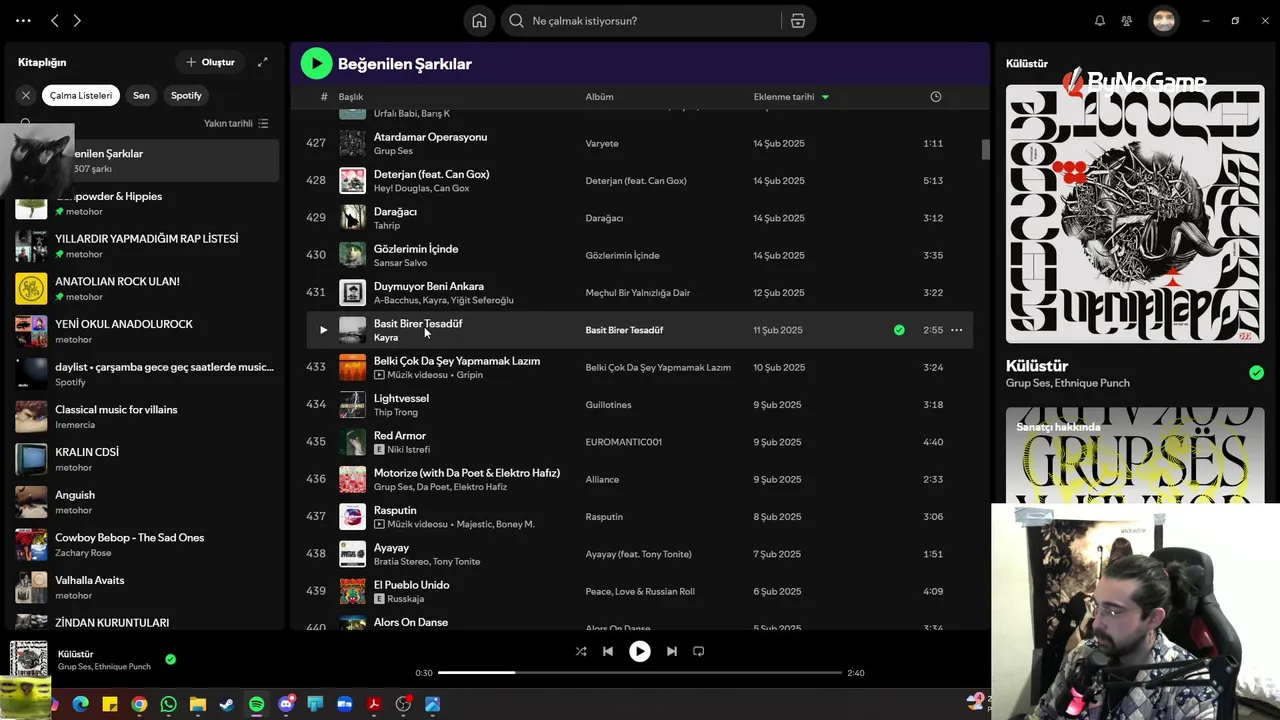
Task: Open Sticky Notes from the taskbar
Action: click(110, 705)
